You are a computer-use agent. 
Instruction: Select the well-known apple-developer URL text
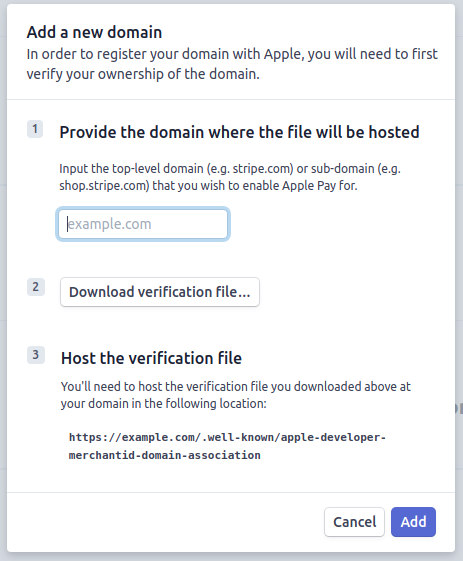click(x=227, y=446)
